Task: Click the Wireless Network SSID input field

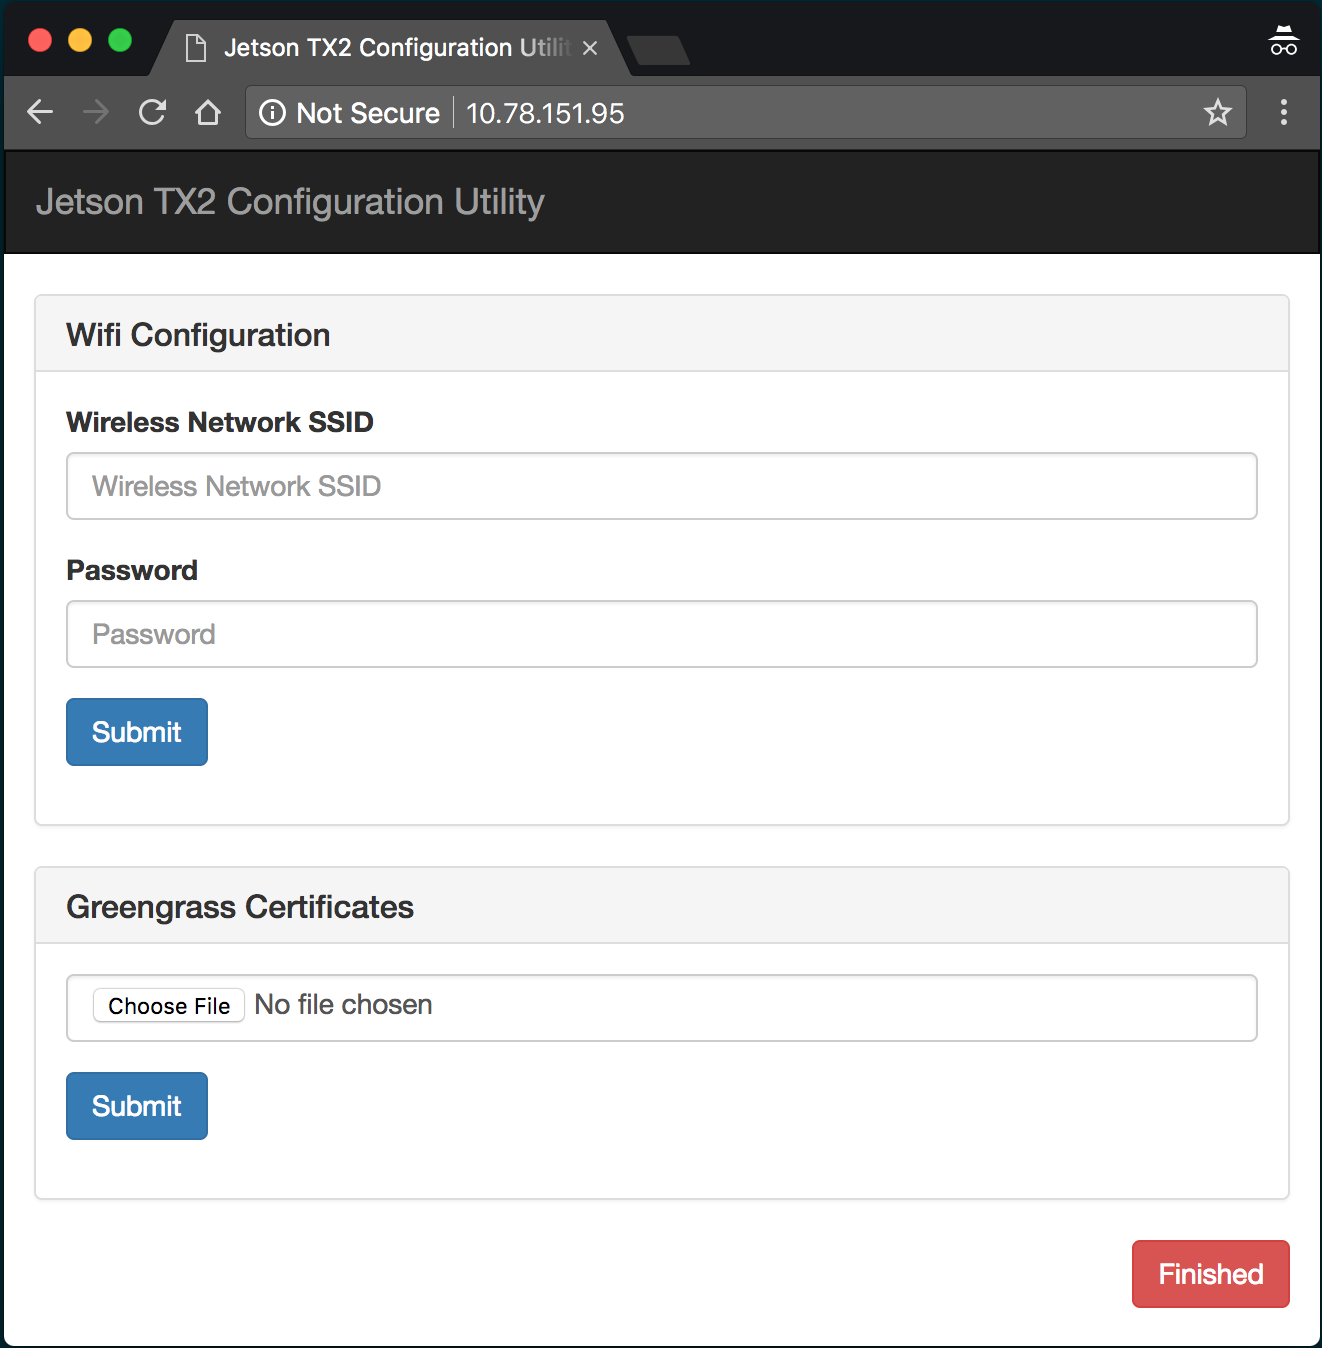Action: [662, 486]
